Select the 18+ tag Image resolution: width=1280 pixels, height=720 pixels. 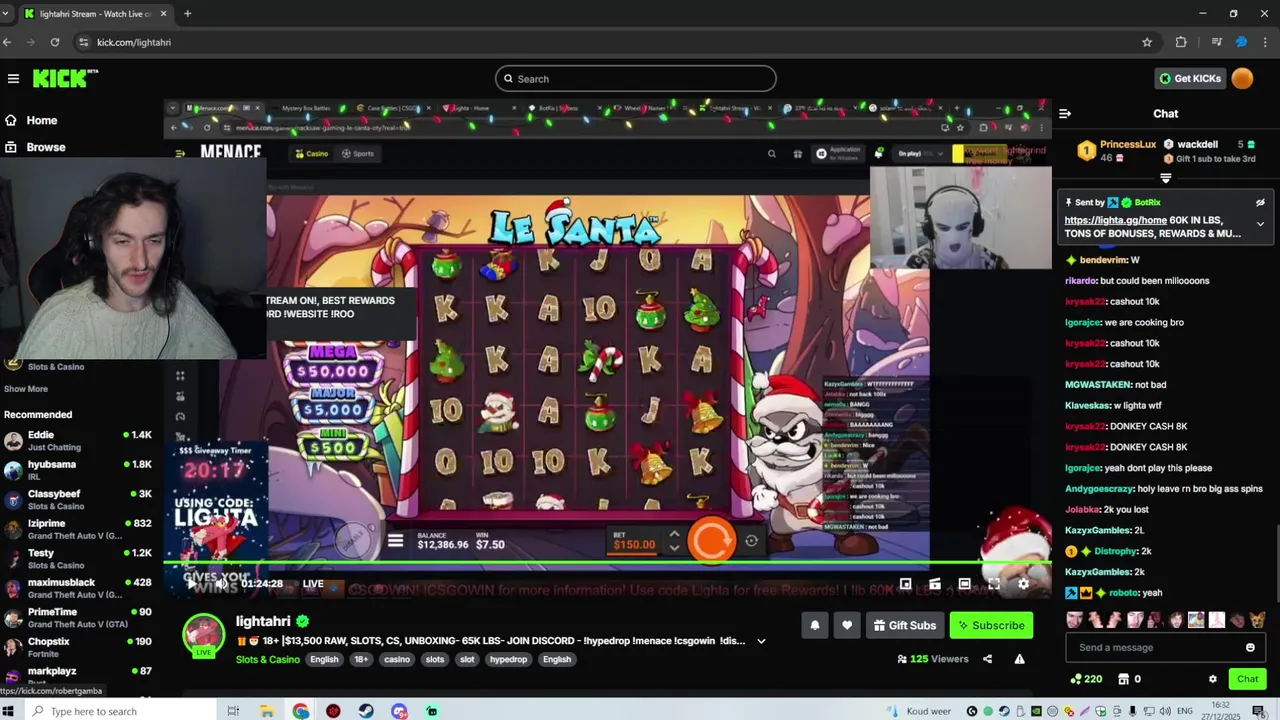(x=361, y=659)
